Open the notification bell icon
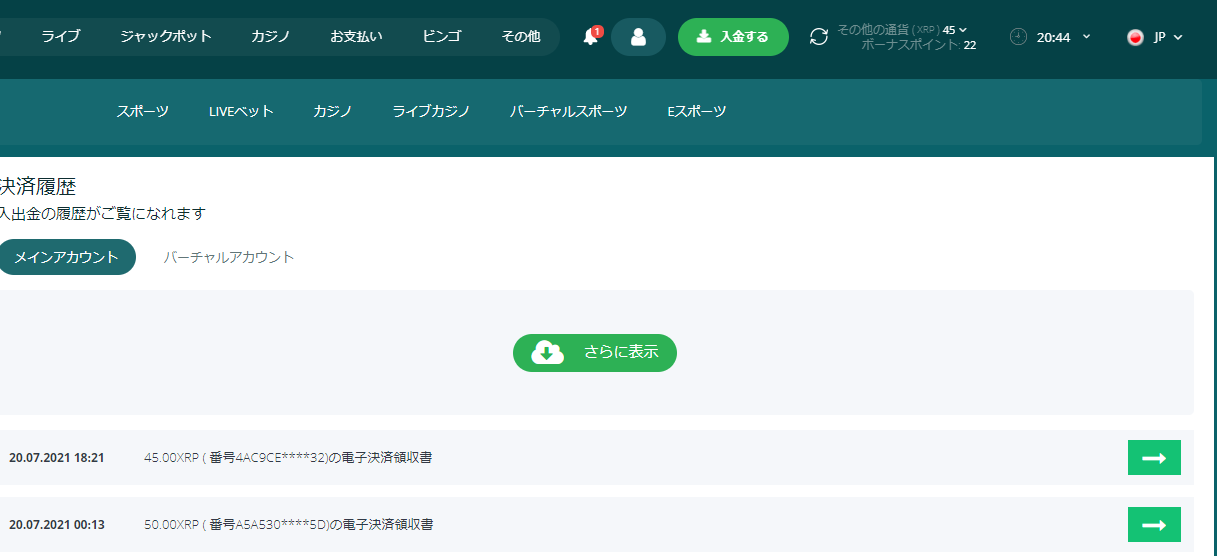 [x=592, y=37]
